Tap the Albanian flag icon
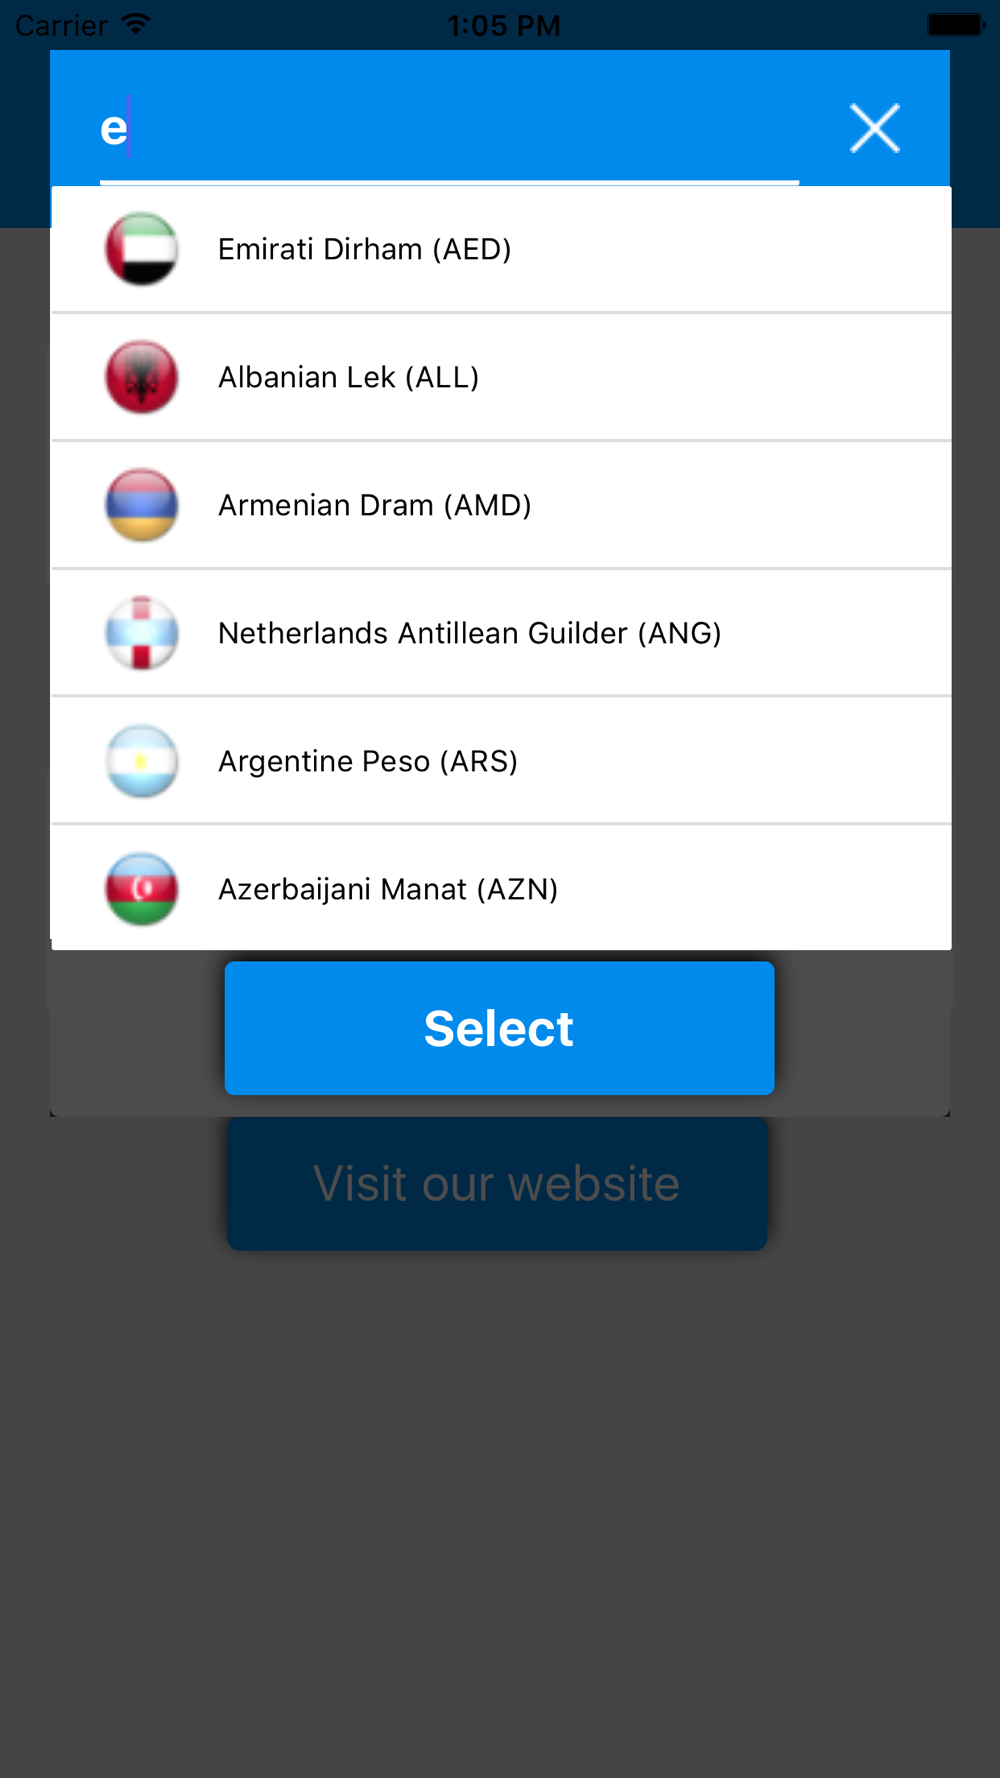 [x=142, y=377]
